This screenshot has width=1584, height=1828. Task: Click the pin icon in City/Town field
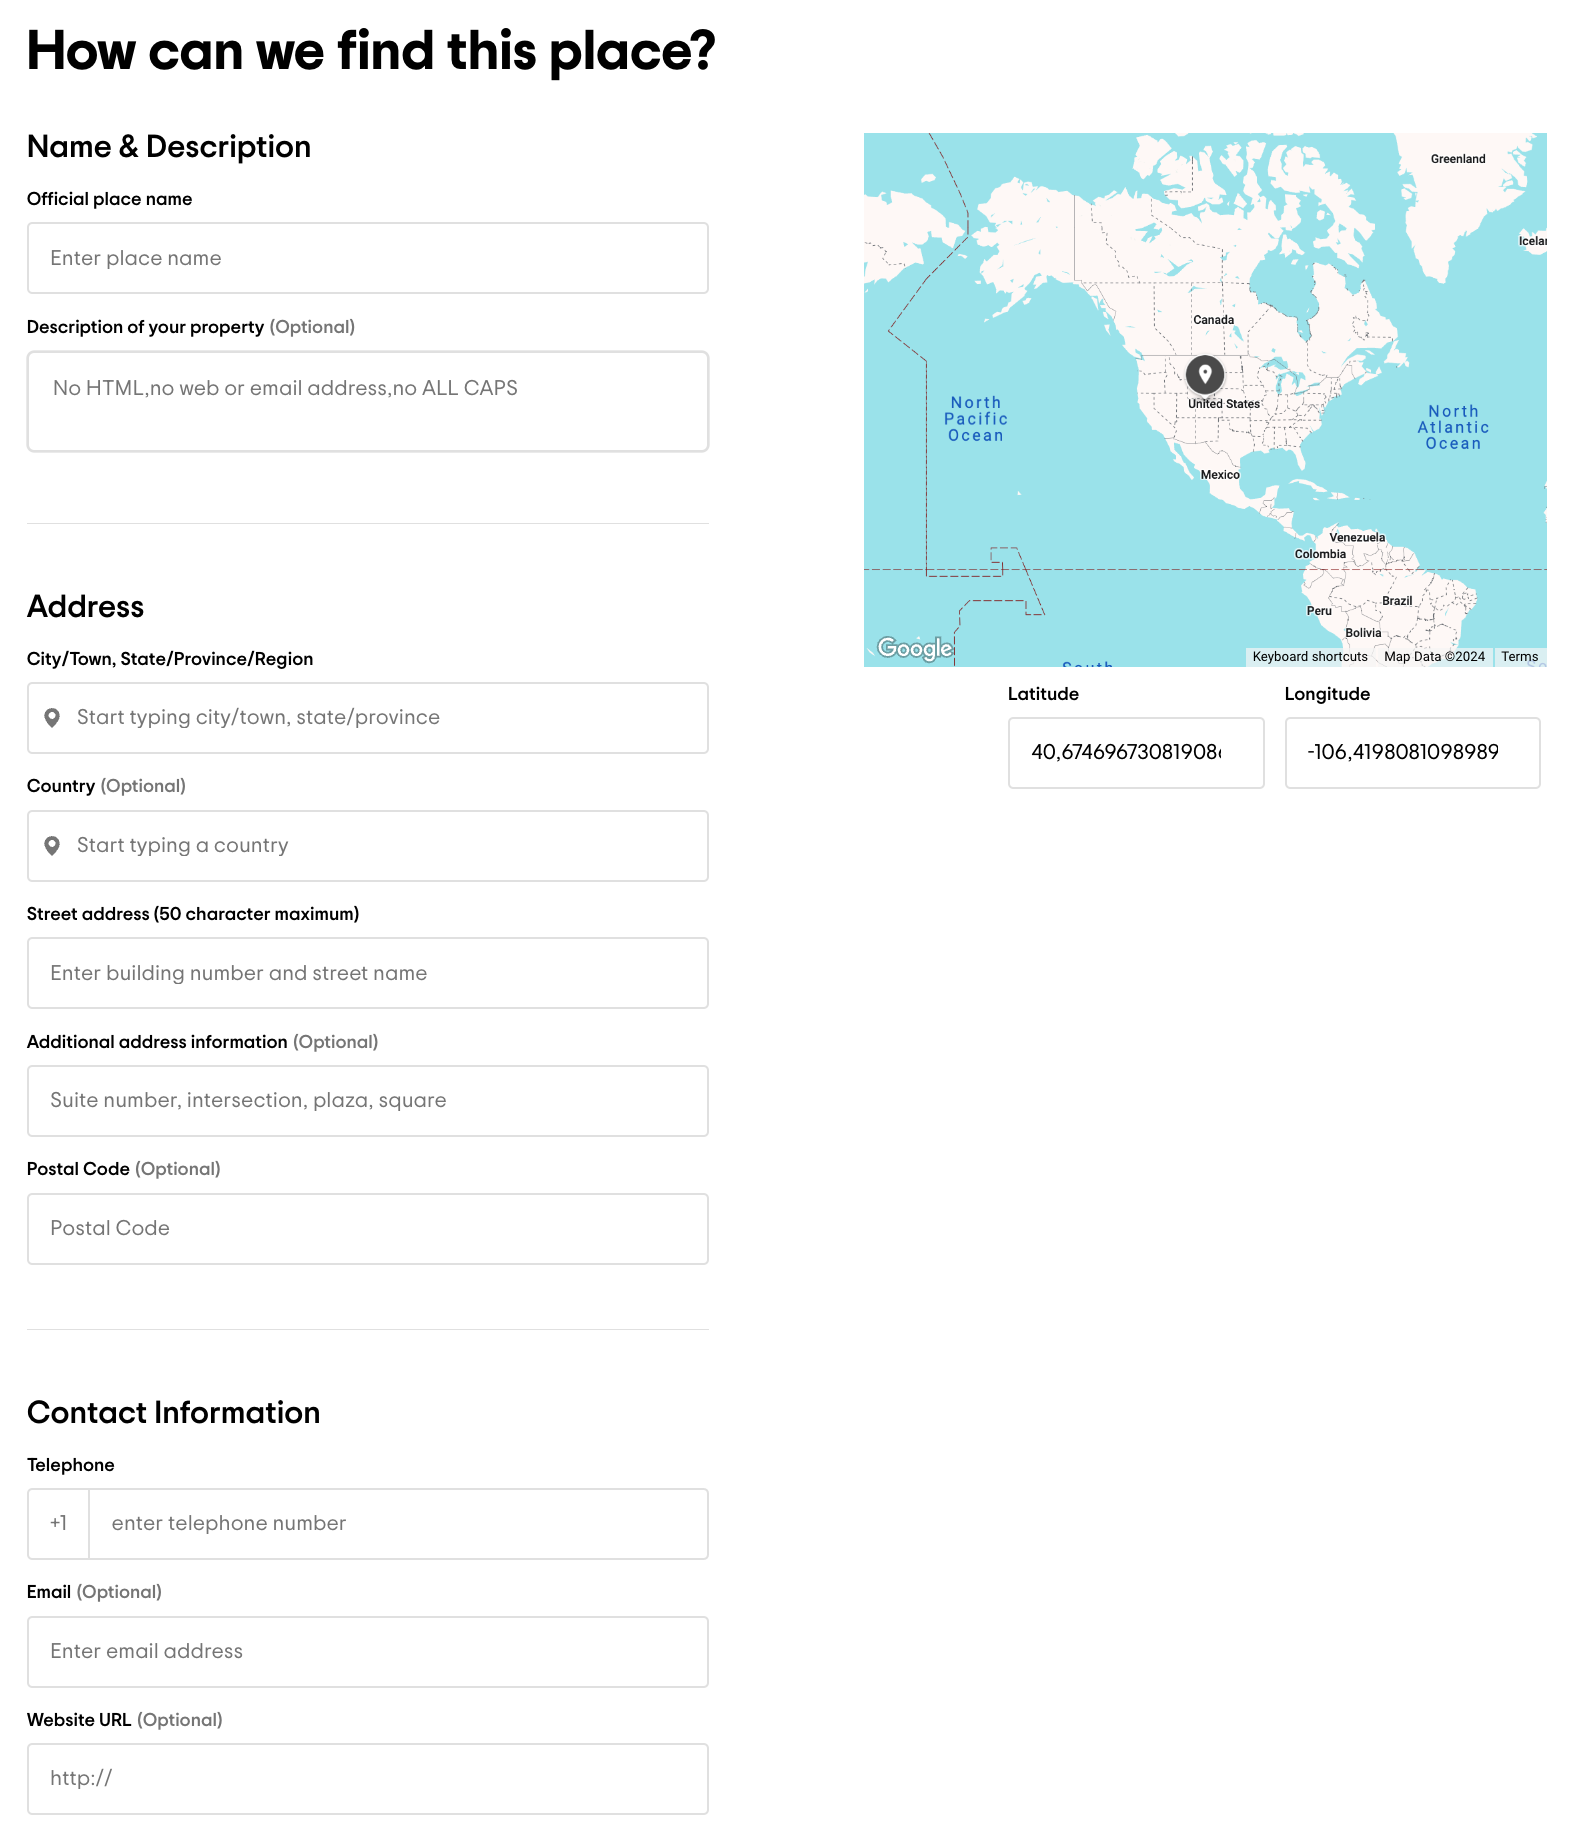(53, 718)
